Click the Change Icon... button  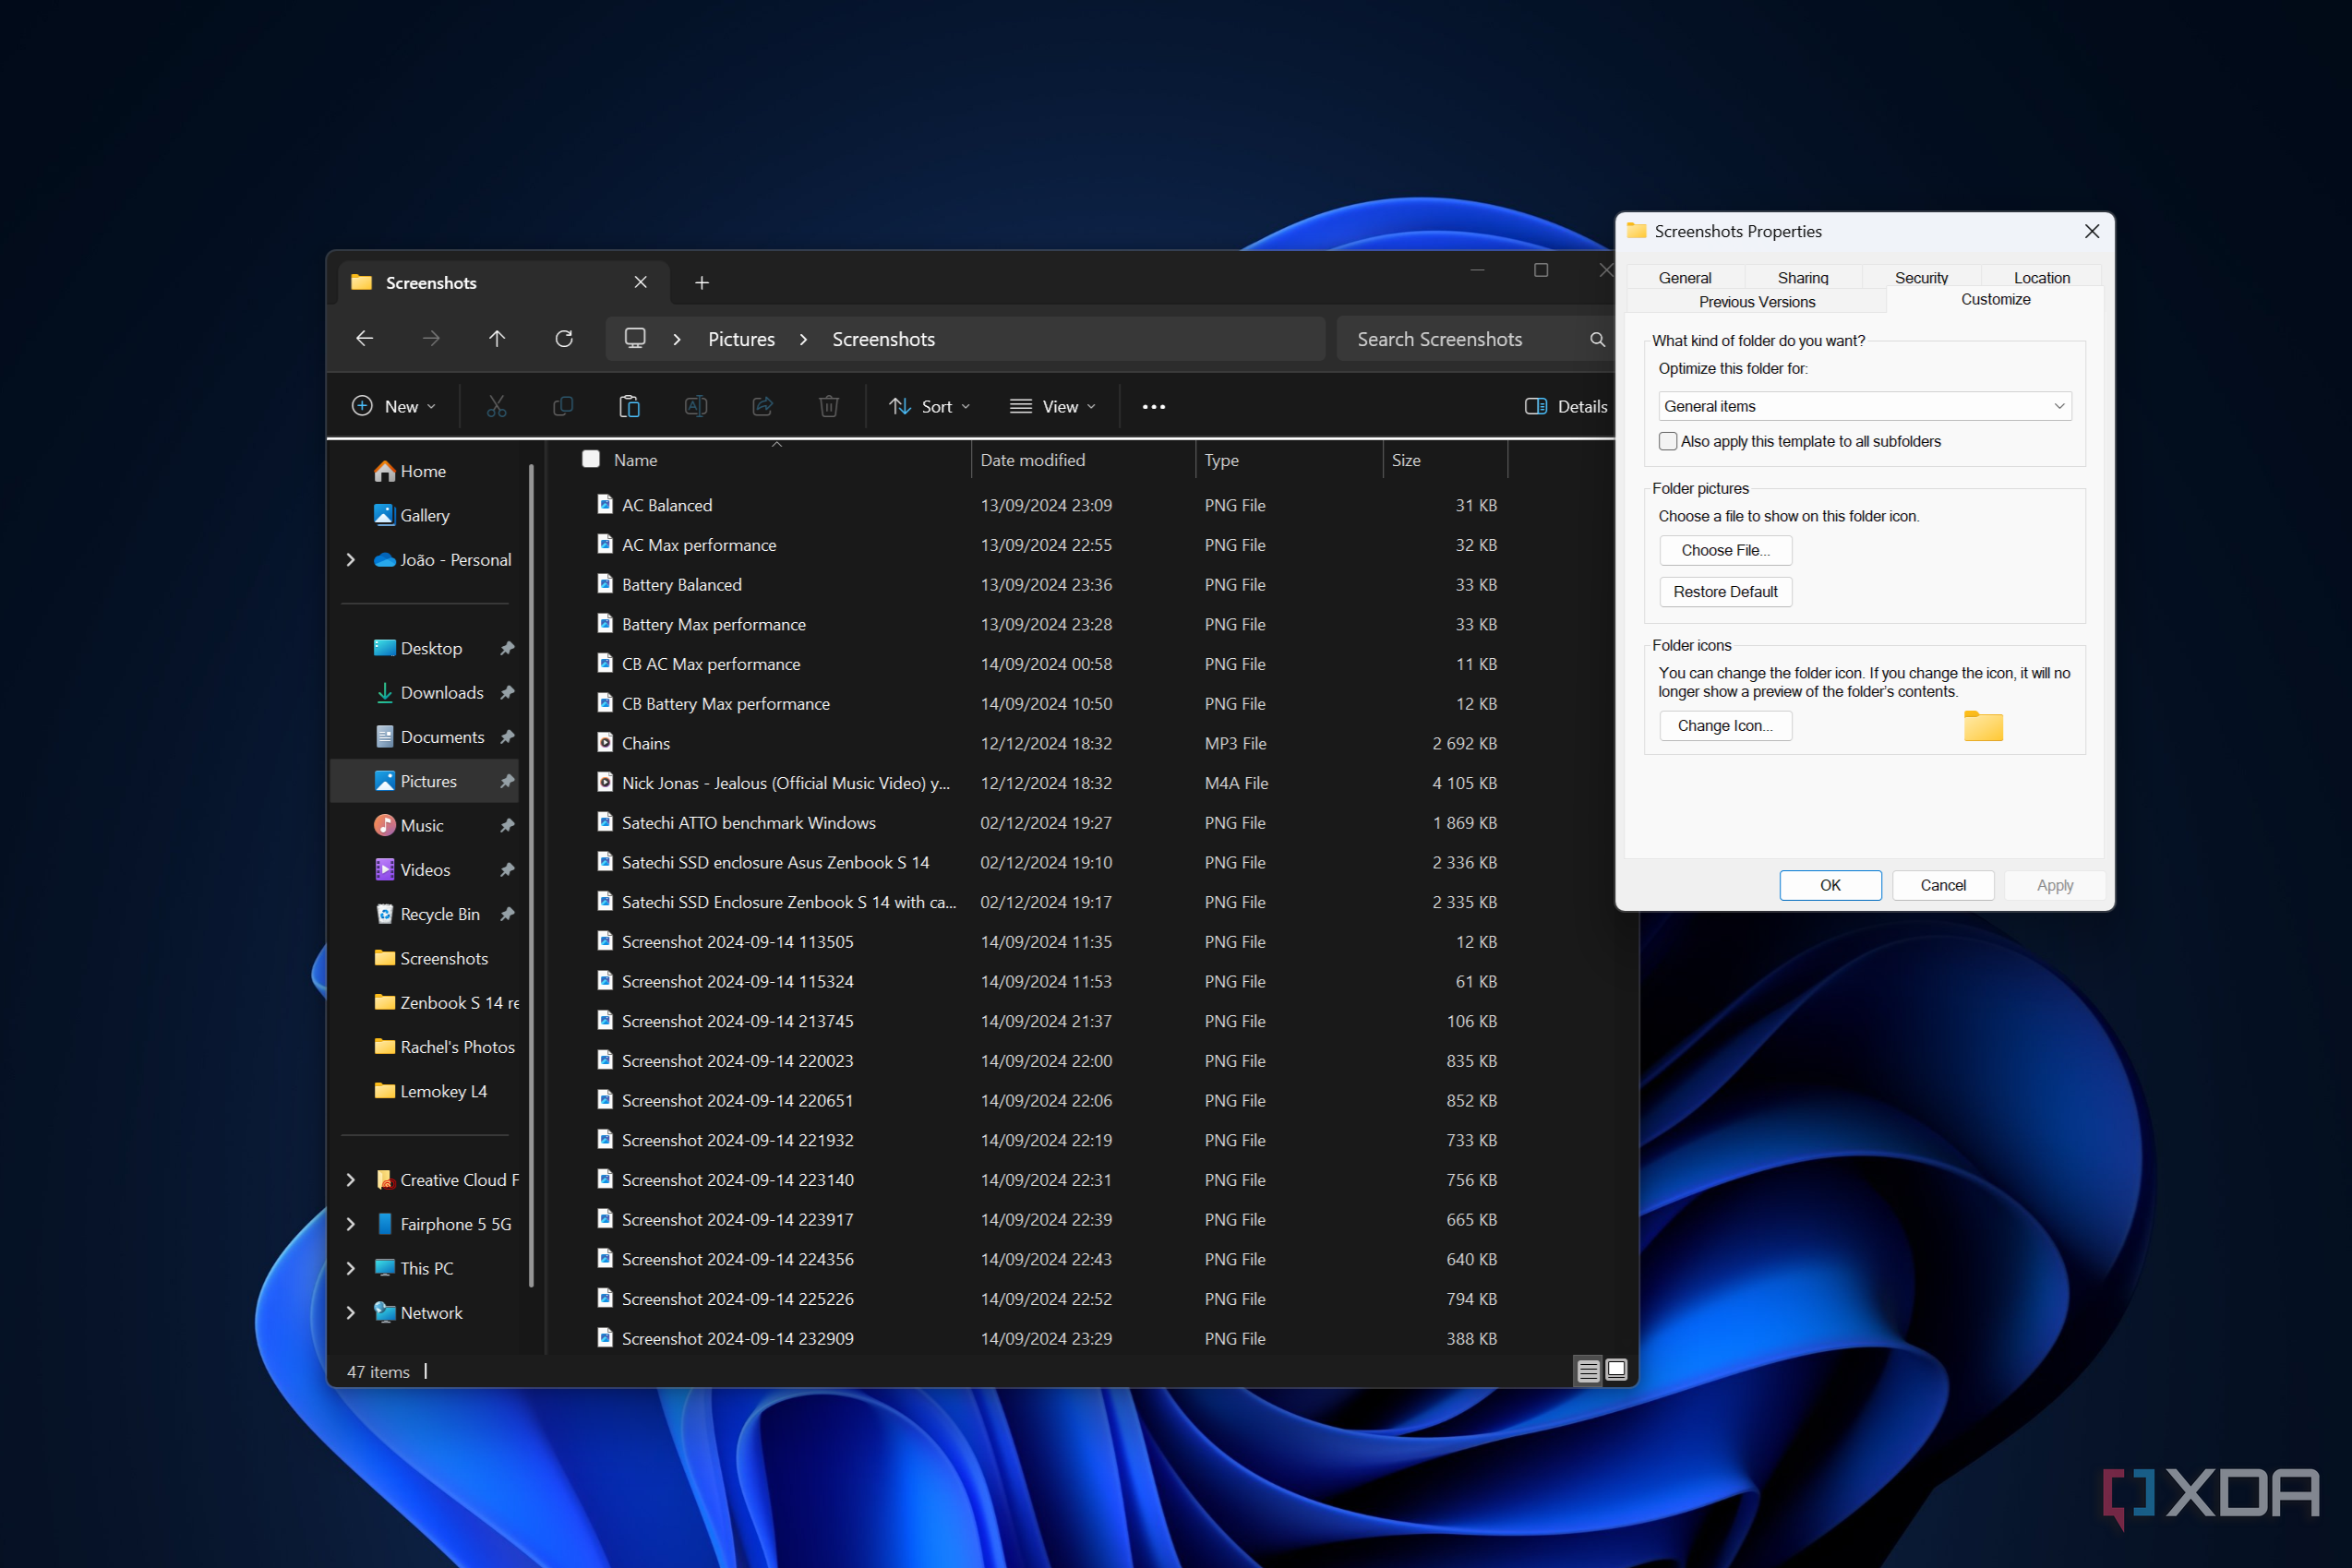click(1724, 726)
